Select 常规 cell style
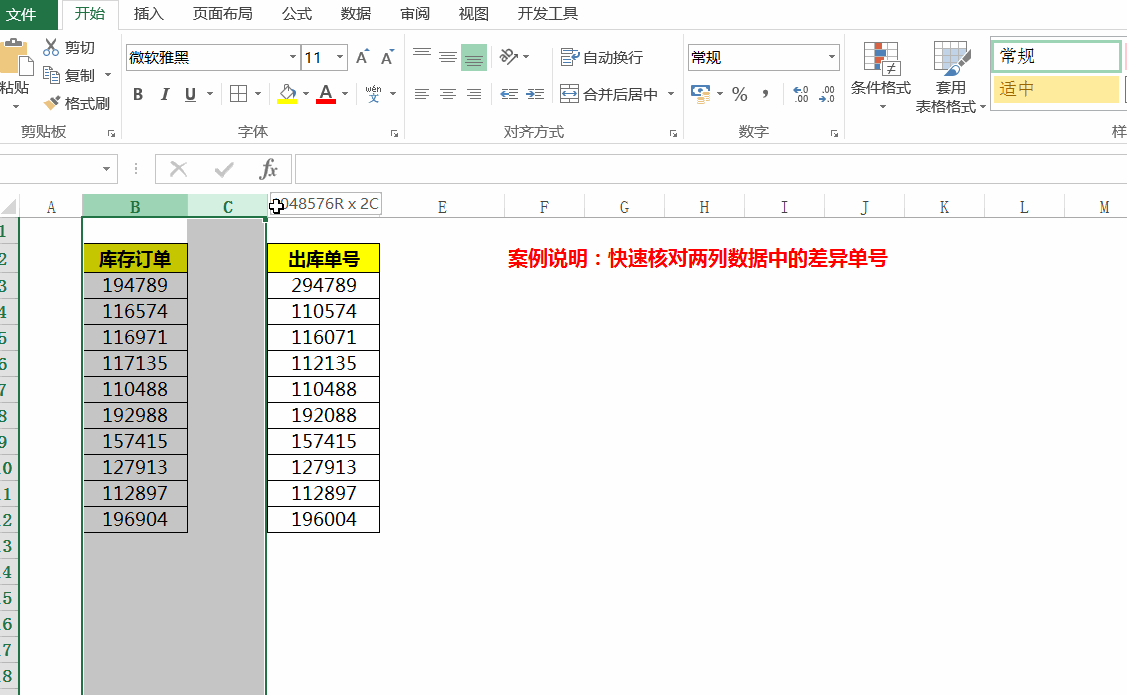1127x695 pixels. [1056, 56]
